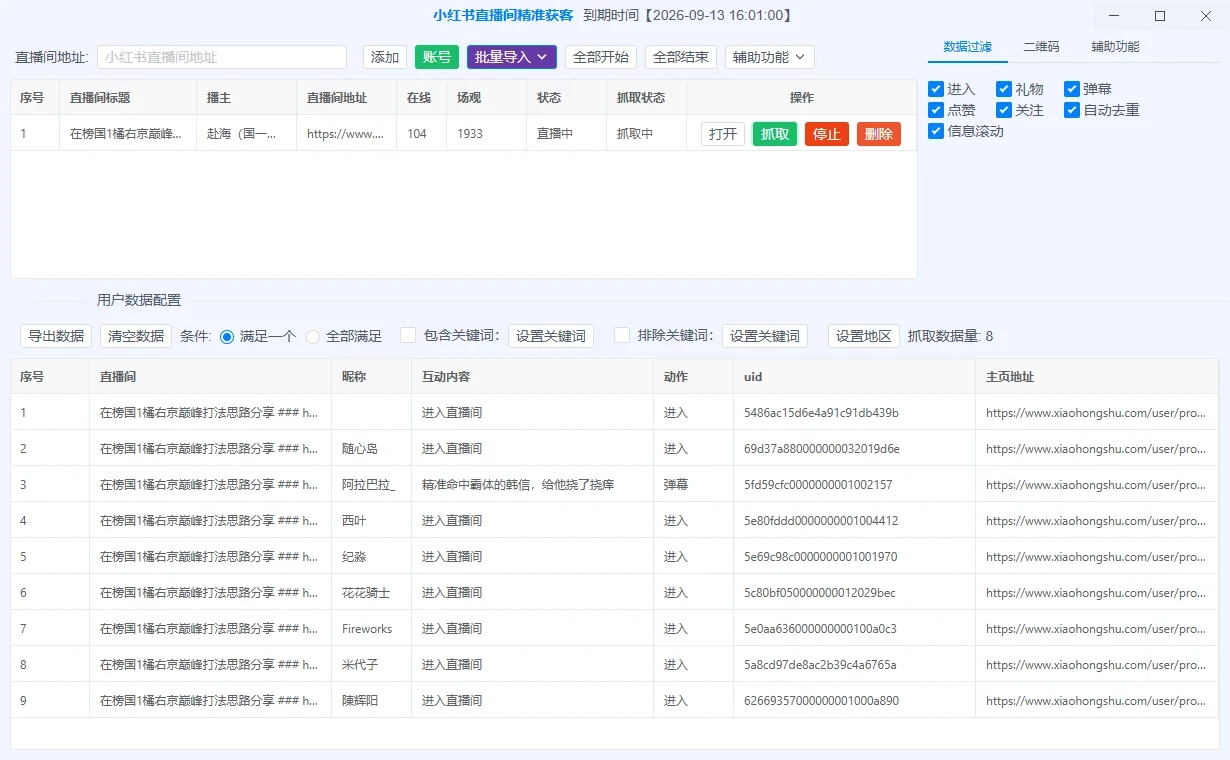Screen dimensions: 1230x760
Task: Click the 精准命中霸体的韩信 comment cell
Action: click(532, 485)
